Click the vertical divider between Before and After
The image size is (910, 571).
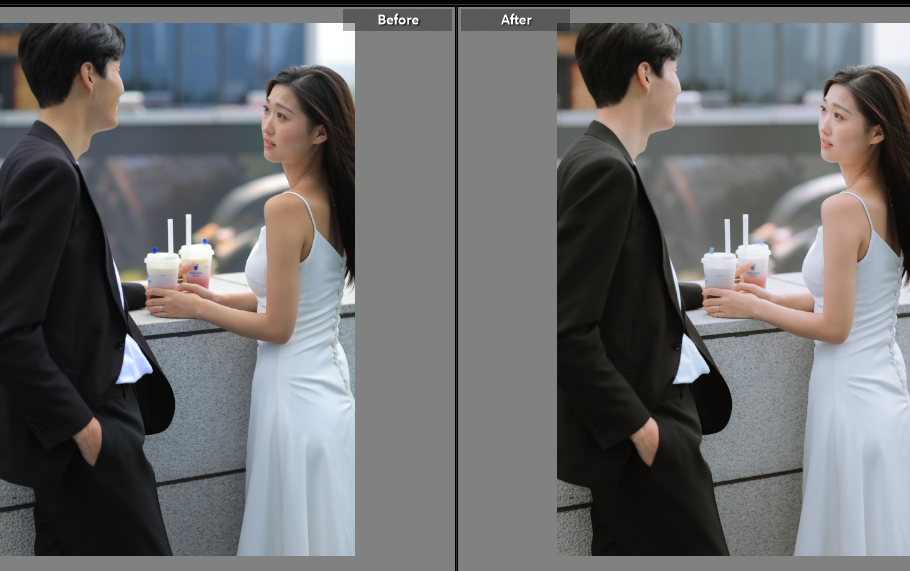tap(457, 290)
